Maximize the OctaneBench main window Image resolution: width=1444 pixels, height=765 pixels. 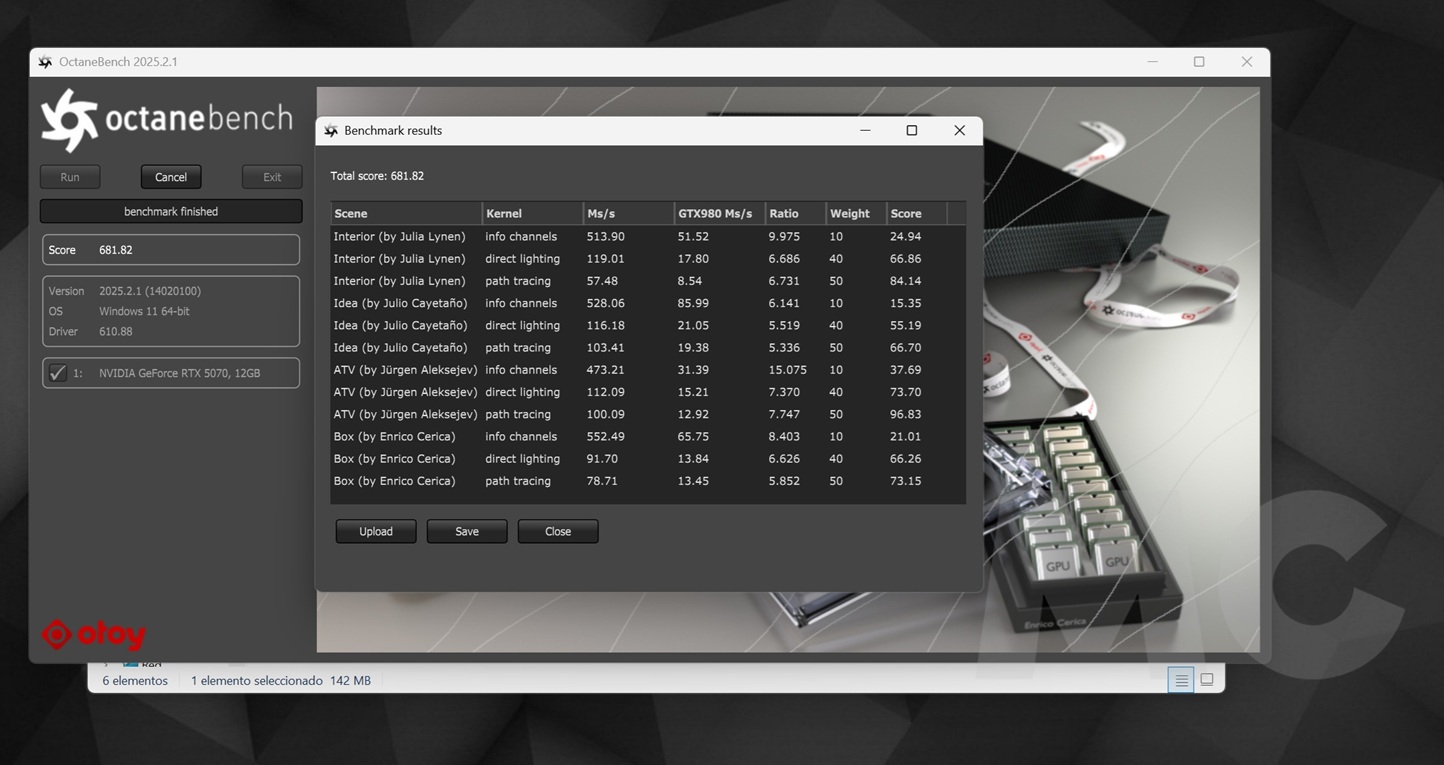coord(1199,62)
